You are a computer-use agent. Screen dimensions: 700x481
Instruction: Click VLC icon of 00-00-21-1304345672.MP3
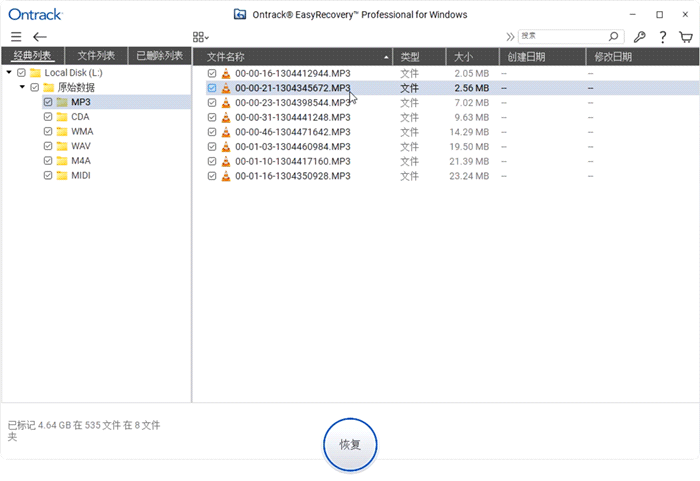pos(226,88)
